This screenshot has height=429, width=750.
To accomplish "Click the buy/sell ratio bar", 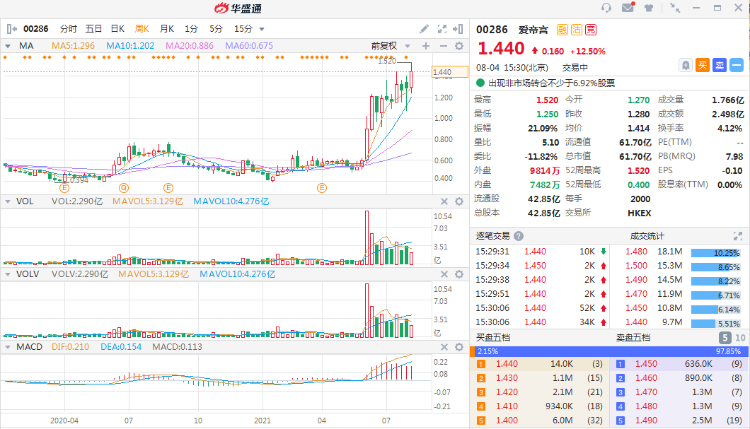I will pyautogui.click(x=610, y=351).
